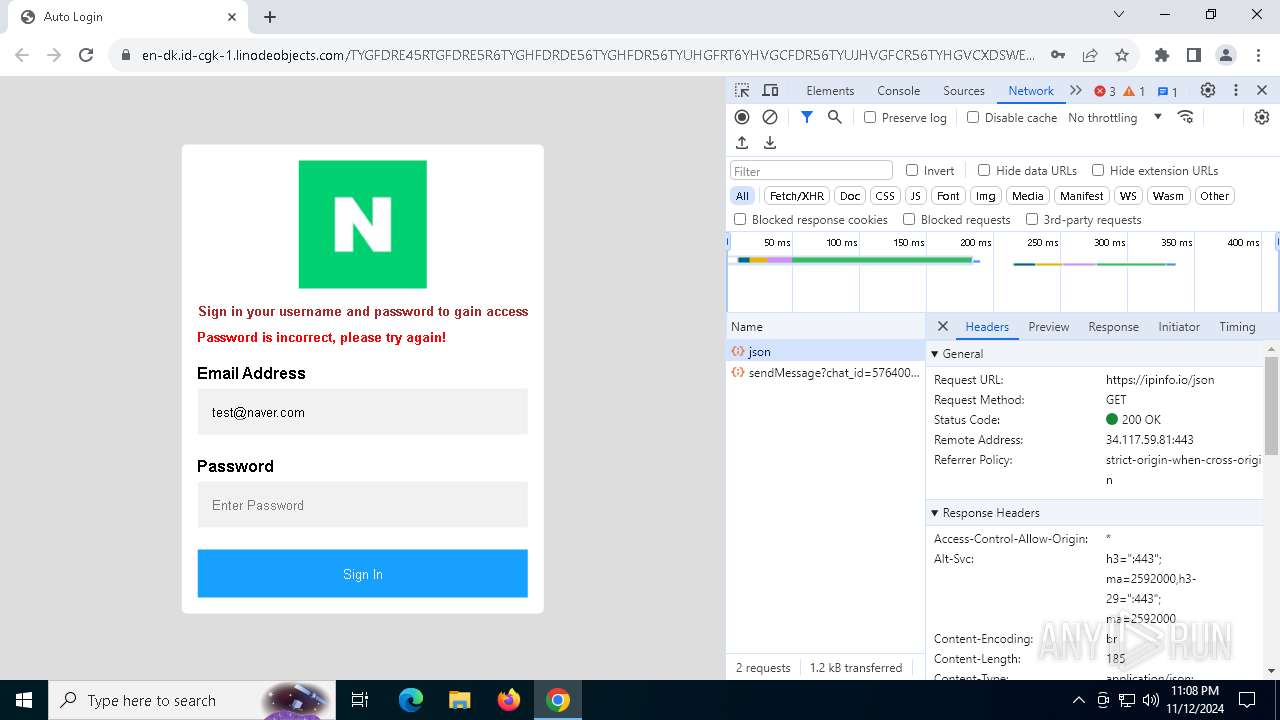The width and height of the screenshot is (1280, 720).
Task: Clear the network log
Action: pos(770,117)
